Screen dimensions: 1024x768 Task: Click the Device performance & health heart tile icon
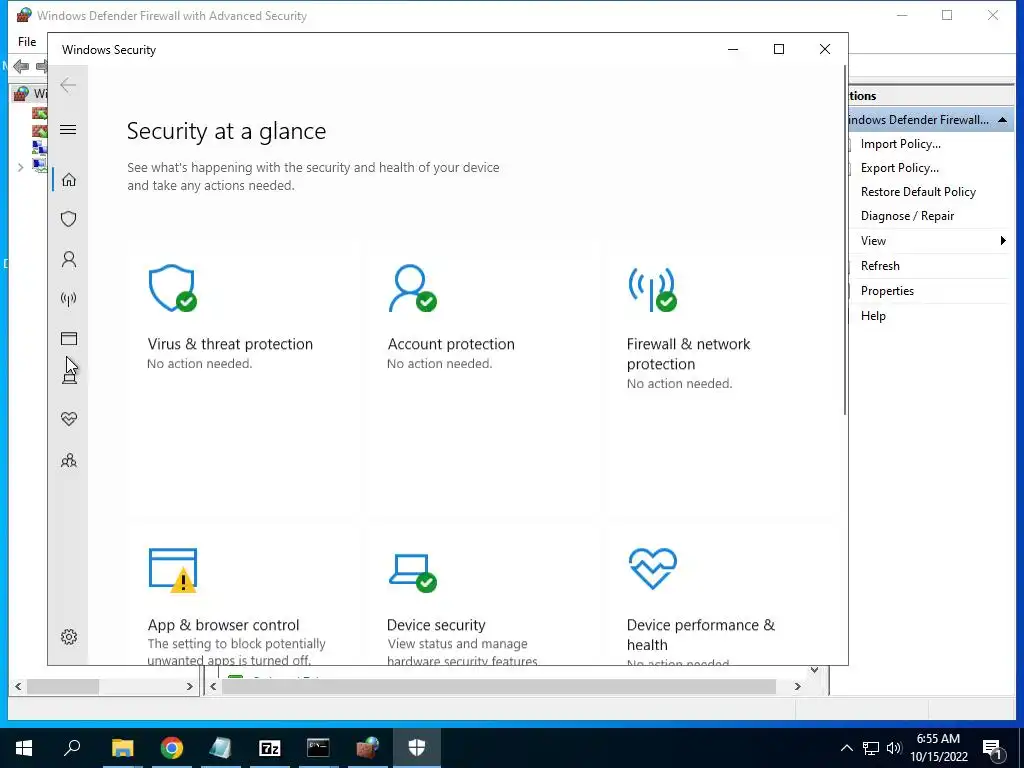click(652, 569)
